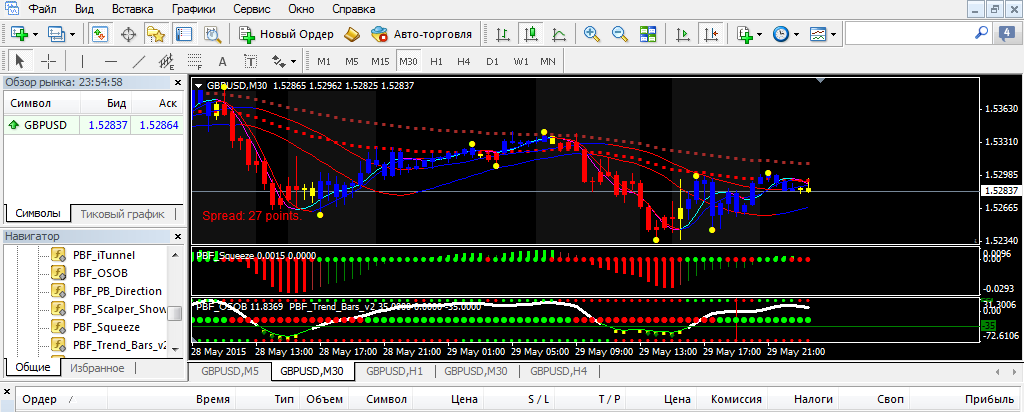This screenshot has height=412, width=1024.
Task: Tile chart windows with the grid icon
Action: [x=648, y=33]
